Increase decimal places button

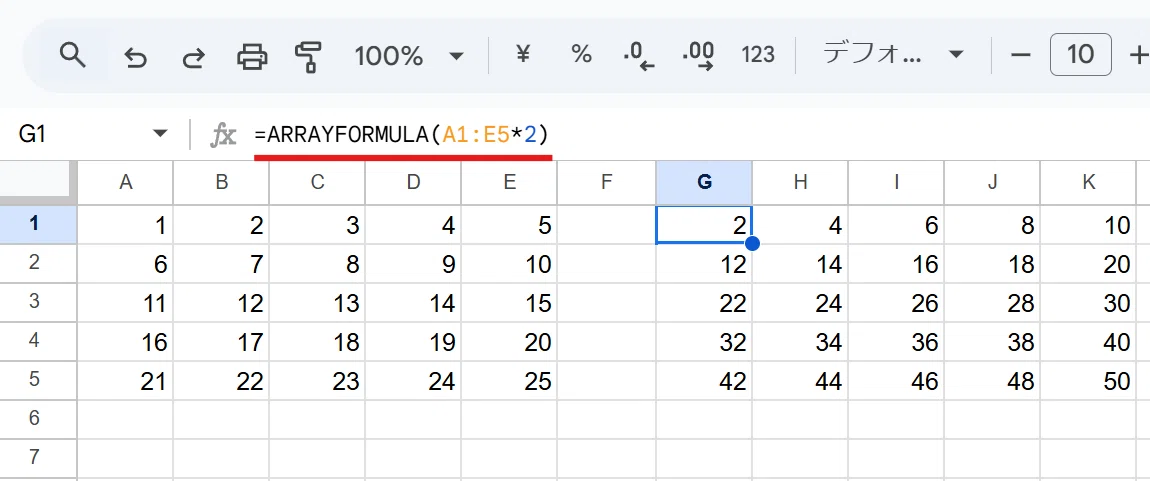[x=697, y=56]
